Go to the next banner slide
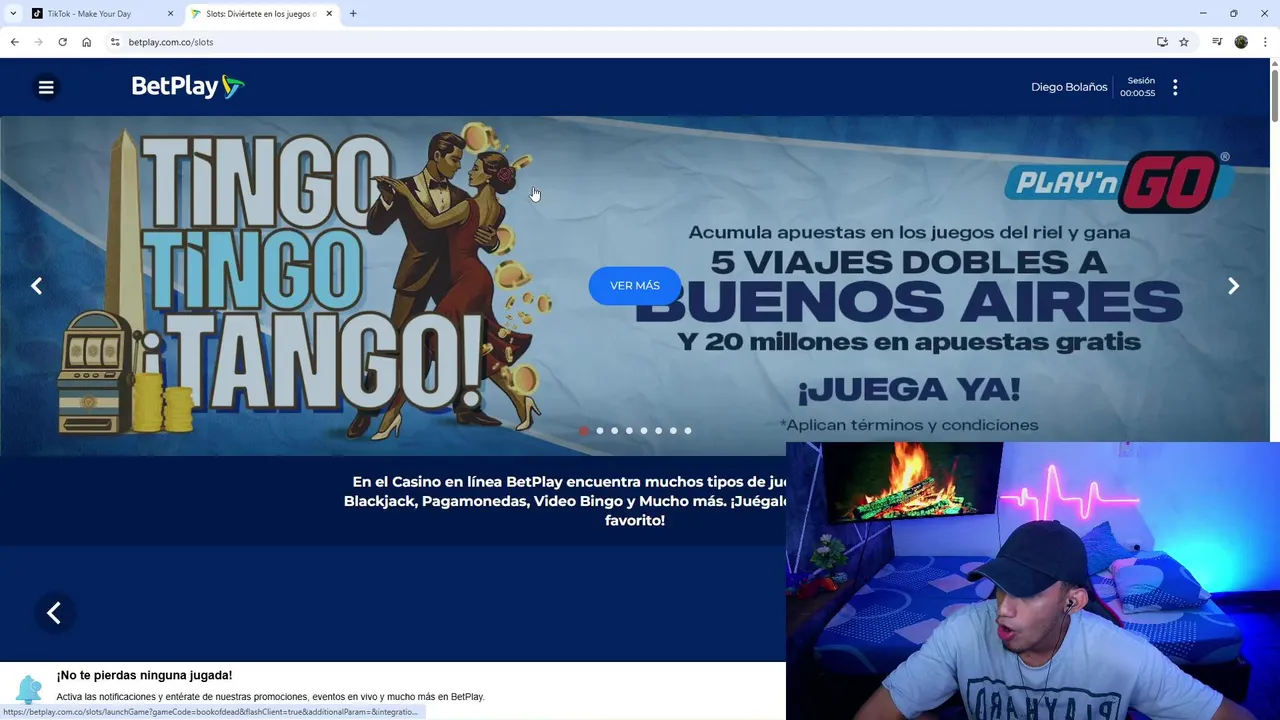 (x=1233, y=286)
